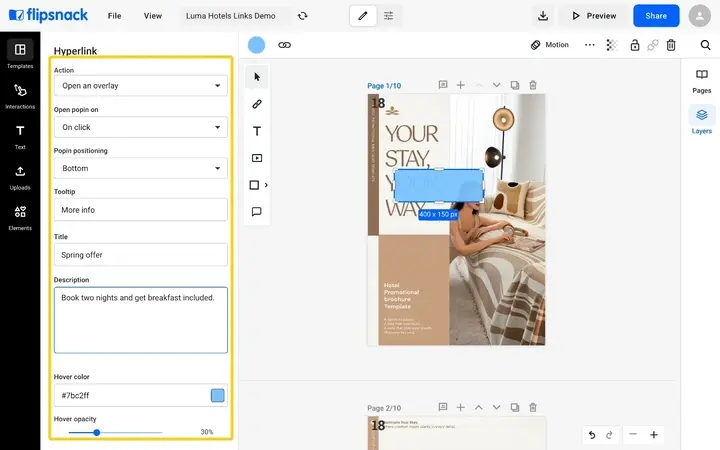Move Page 1 down
This screenshot has height=450, width=720.
496,85
